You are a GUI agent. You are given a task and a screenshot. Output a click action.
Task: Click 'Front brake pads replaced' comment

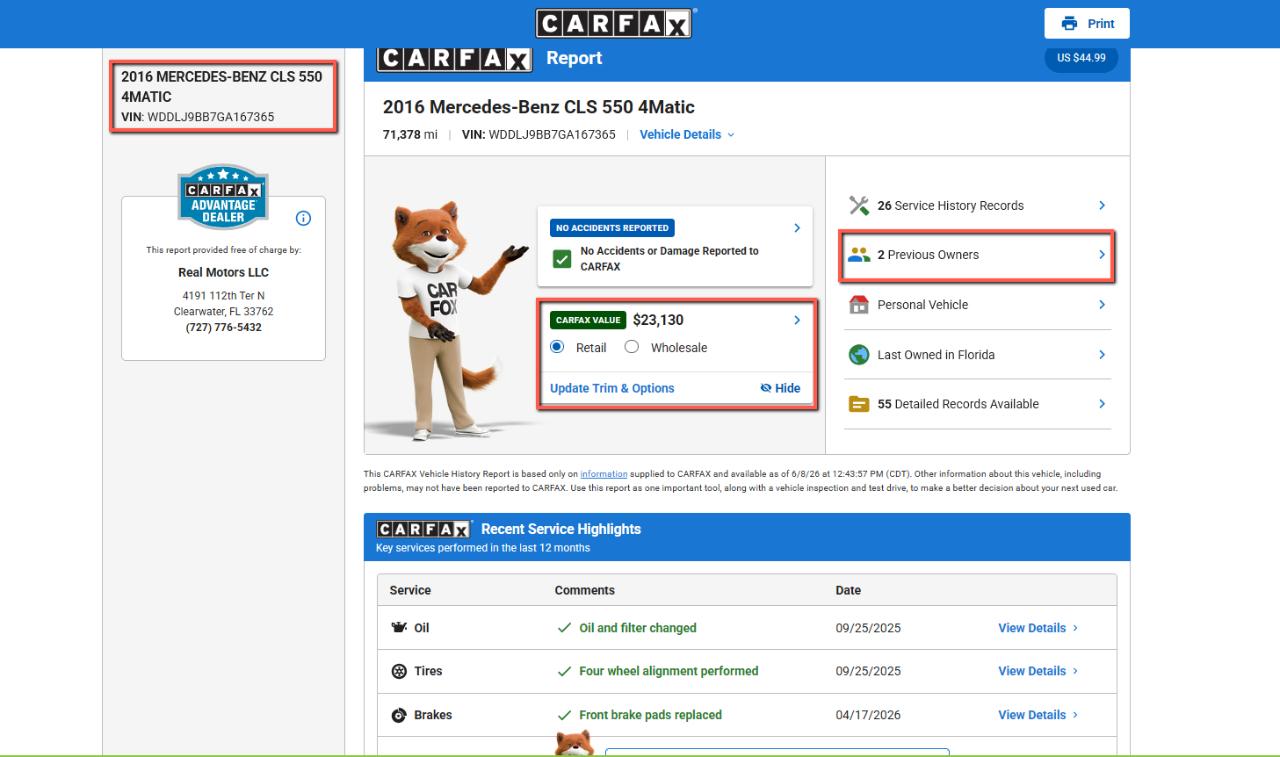click(x=650, y=715)
